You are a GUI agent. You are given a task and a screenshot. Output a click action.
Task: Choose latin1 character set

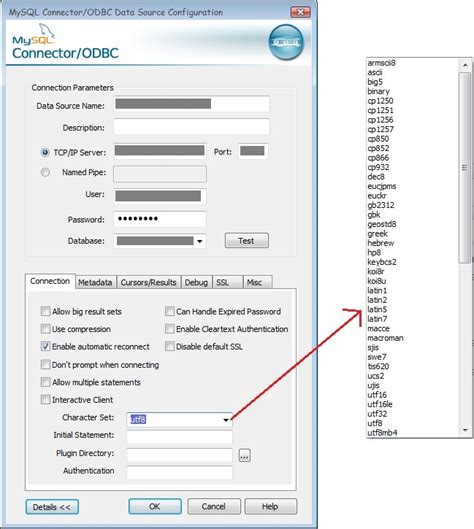(377, 290)
